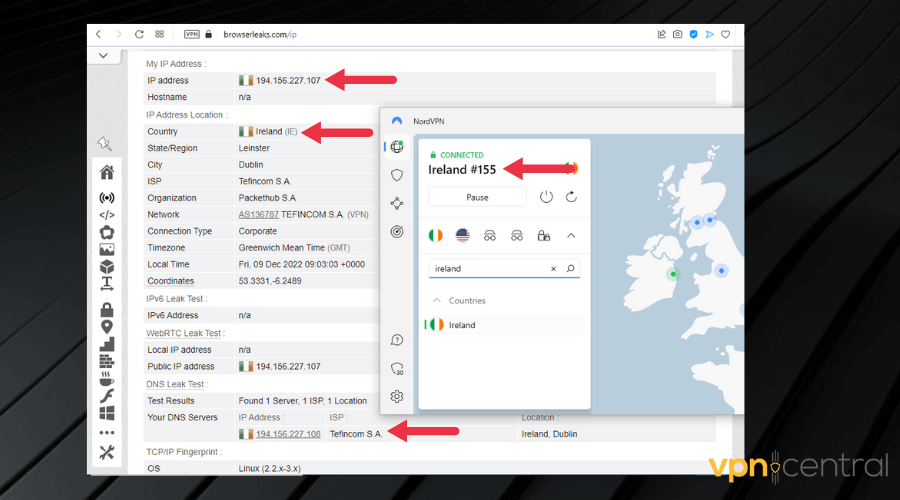Collapse the quick connect shortcuts chevron
The image size is (900, 500).
pyautogui.click(x=571, y=235)
